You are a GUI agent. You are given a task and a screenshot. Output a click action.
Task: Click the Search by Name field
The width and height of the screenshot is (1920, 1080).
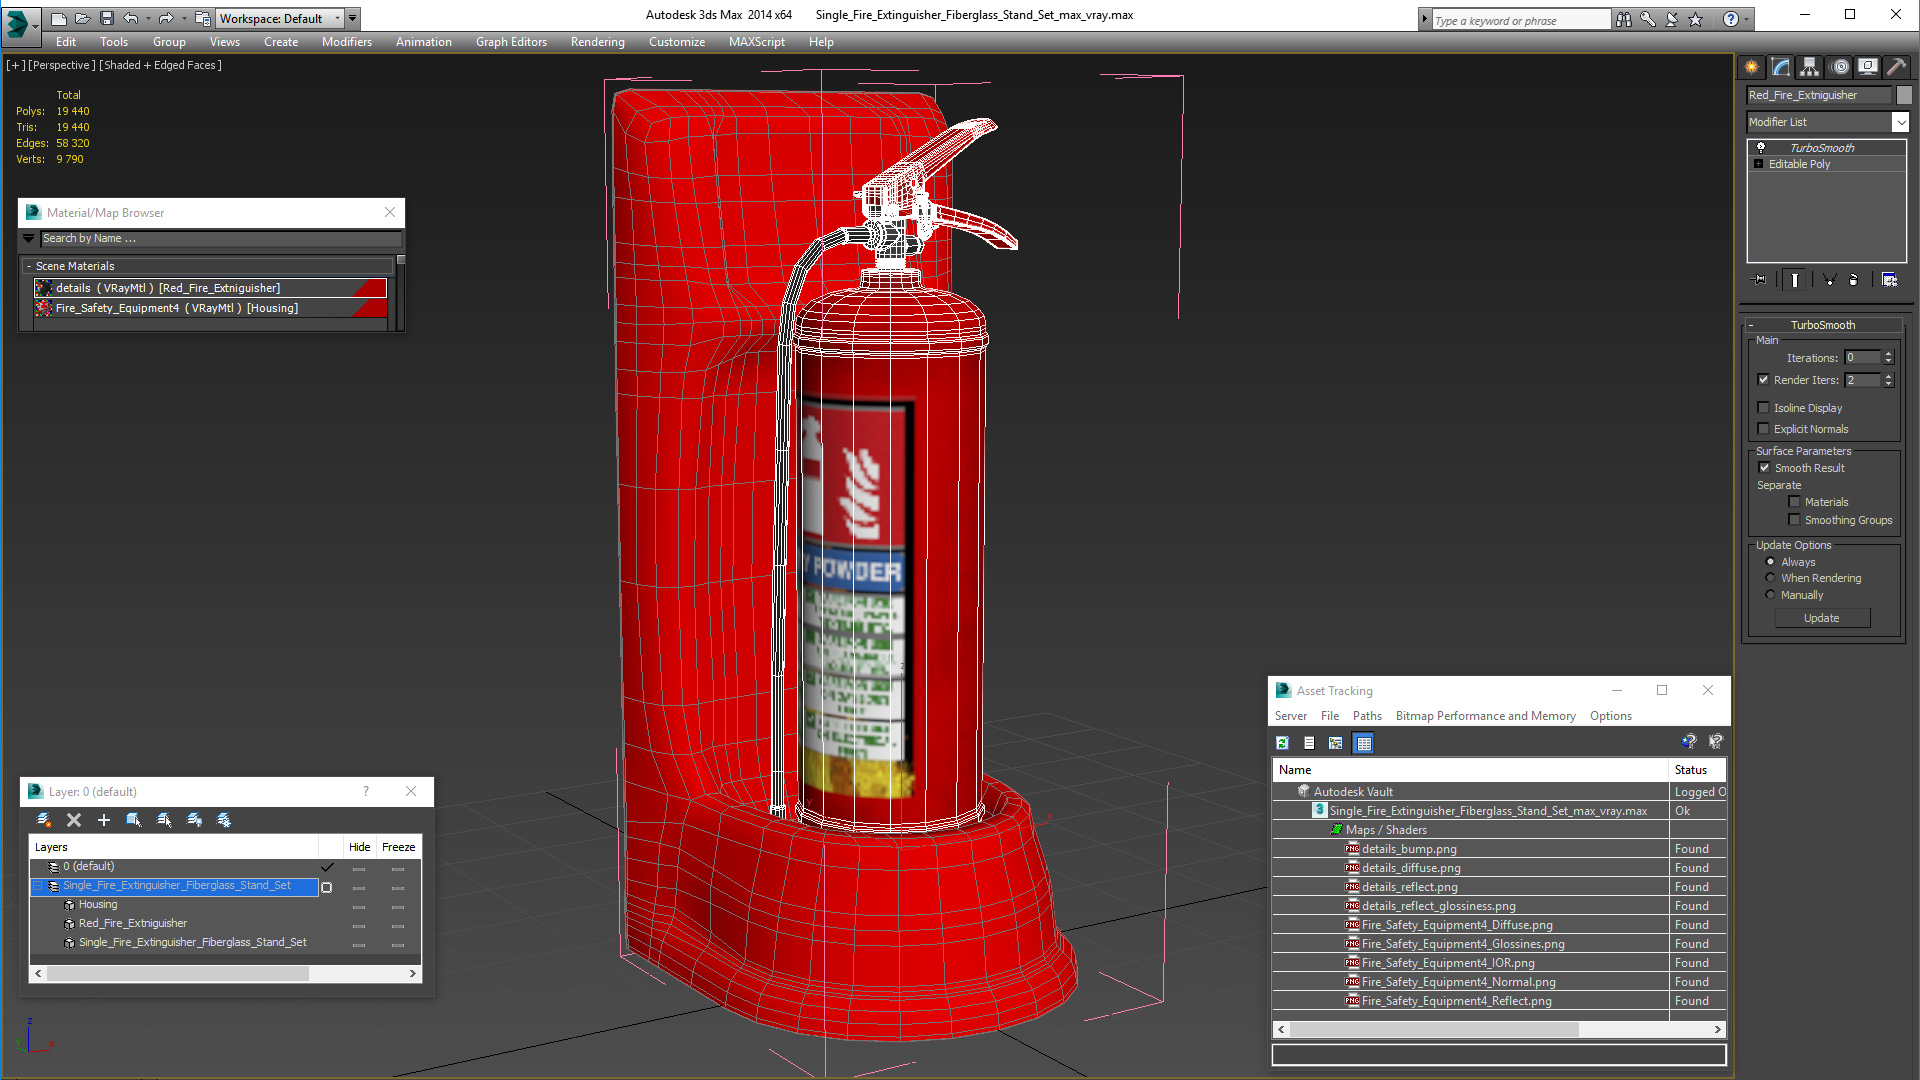point(220,239)
